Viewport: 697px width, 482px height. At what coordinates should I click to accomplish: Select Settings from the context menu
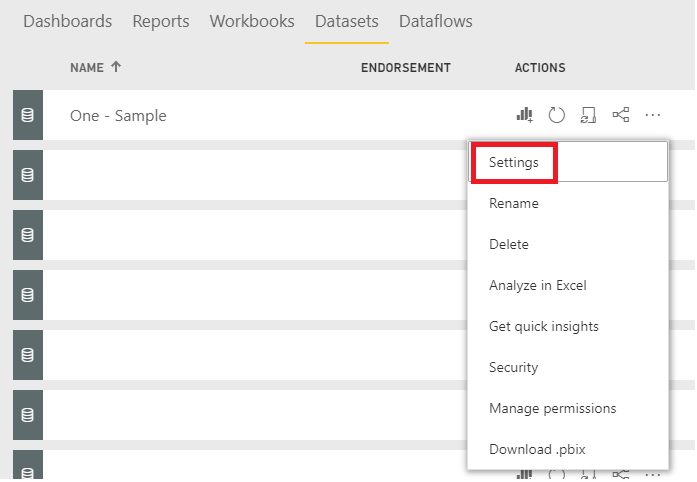514,162
